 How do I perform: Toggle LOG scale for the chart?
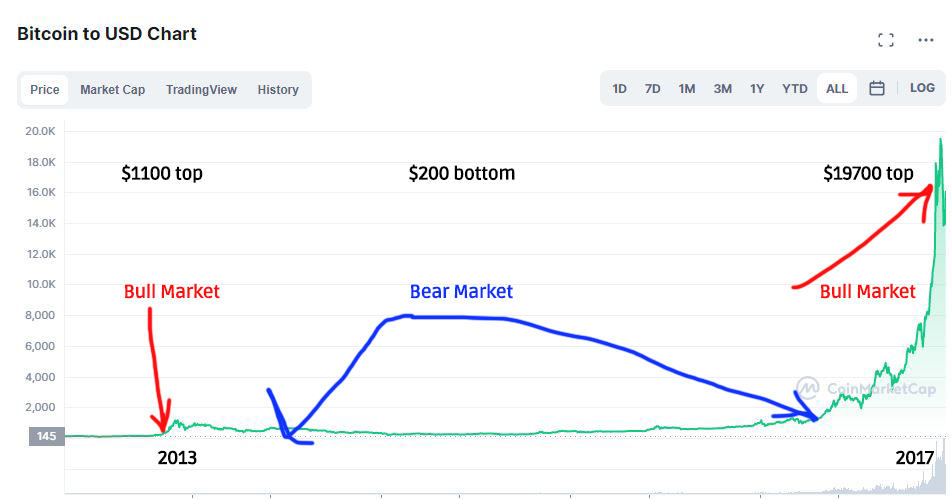coord(922,88)
